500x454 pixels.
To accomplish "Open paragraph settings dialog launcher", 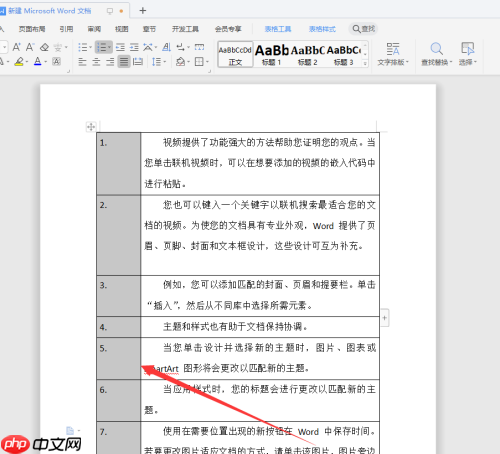I will [210, 71].
